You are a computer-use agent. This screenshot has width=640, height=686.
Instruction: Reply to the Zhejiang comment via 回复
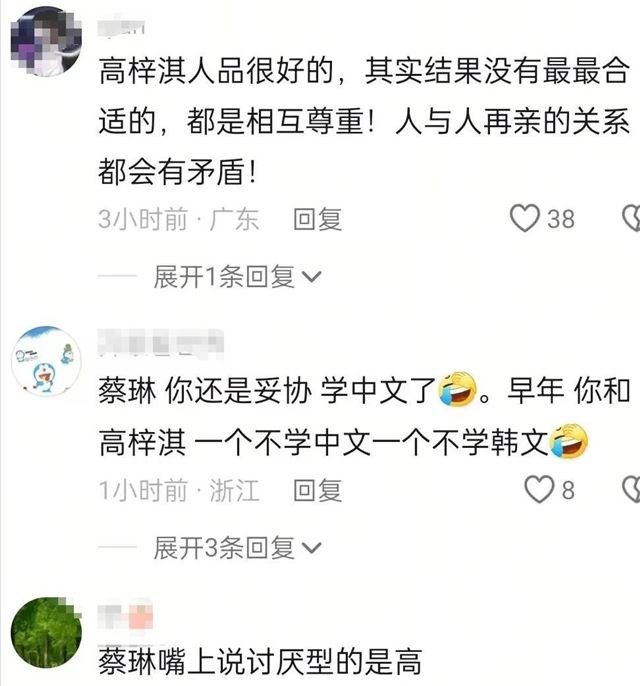(x=317, y=490)
